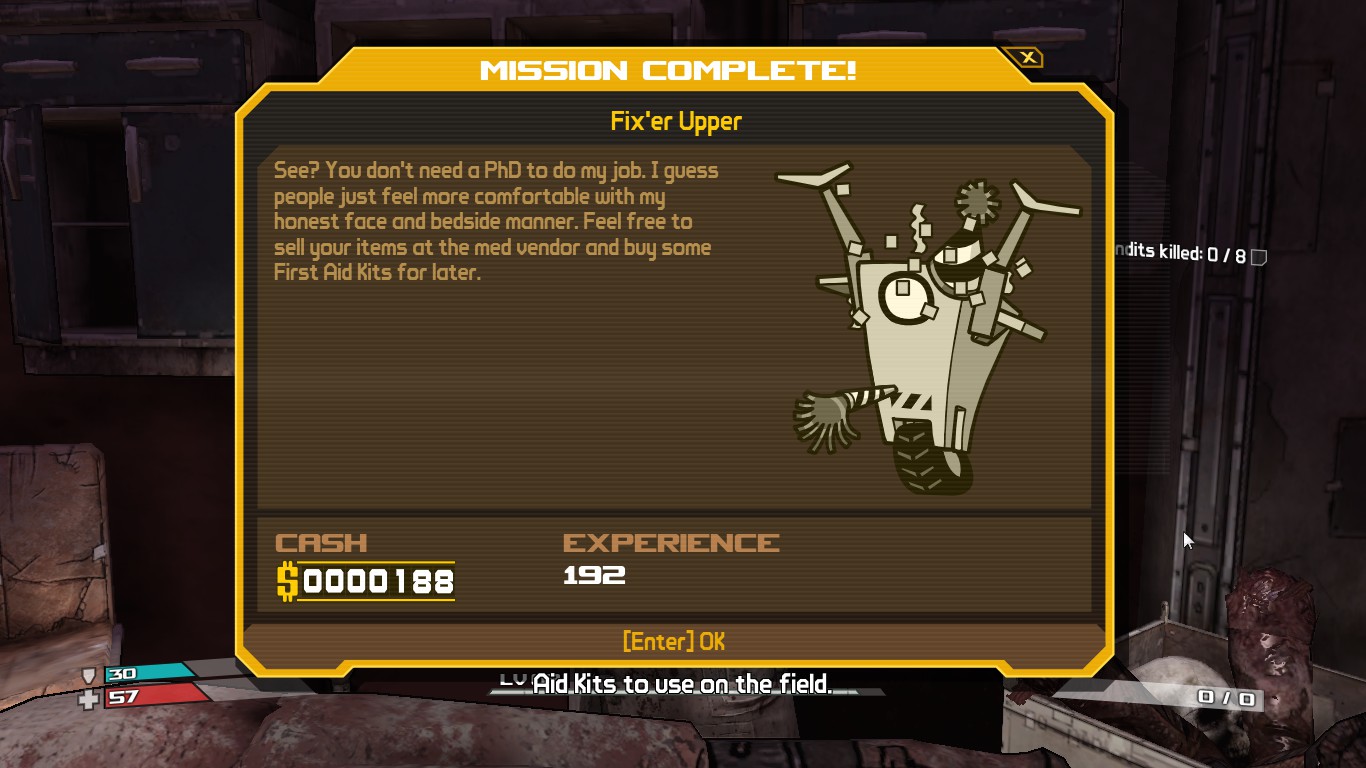
Task: Click the MISSION COMPLETE! header banner
Action: (x=668, y=70)
